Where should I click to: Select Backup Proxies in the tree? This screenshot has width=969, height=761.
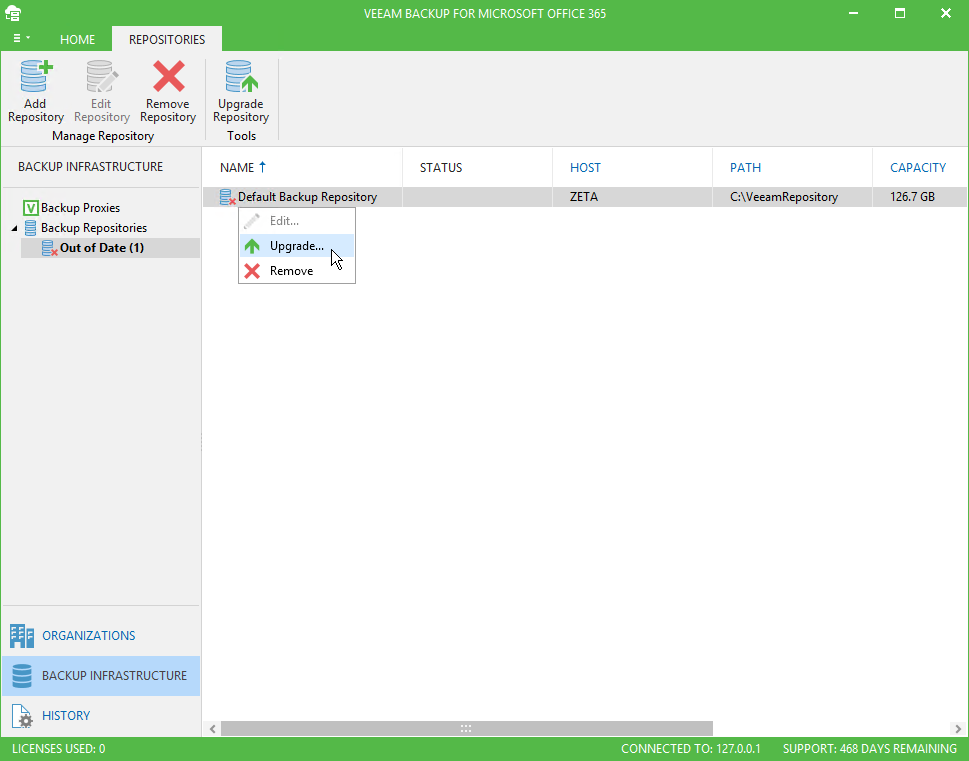coord(80,208)
